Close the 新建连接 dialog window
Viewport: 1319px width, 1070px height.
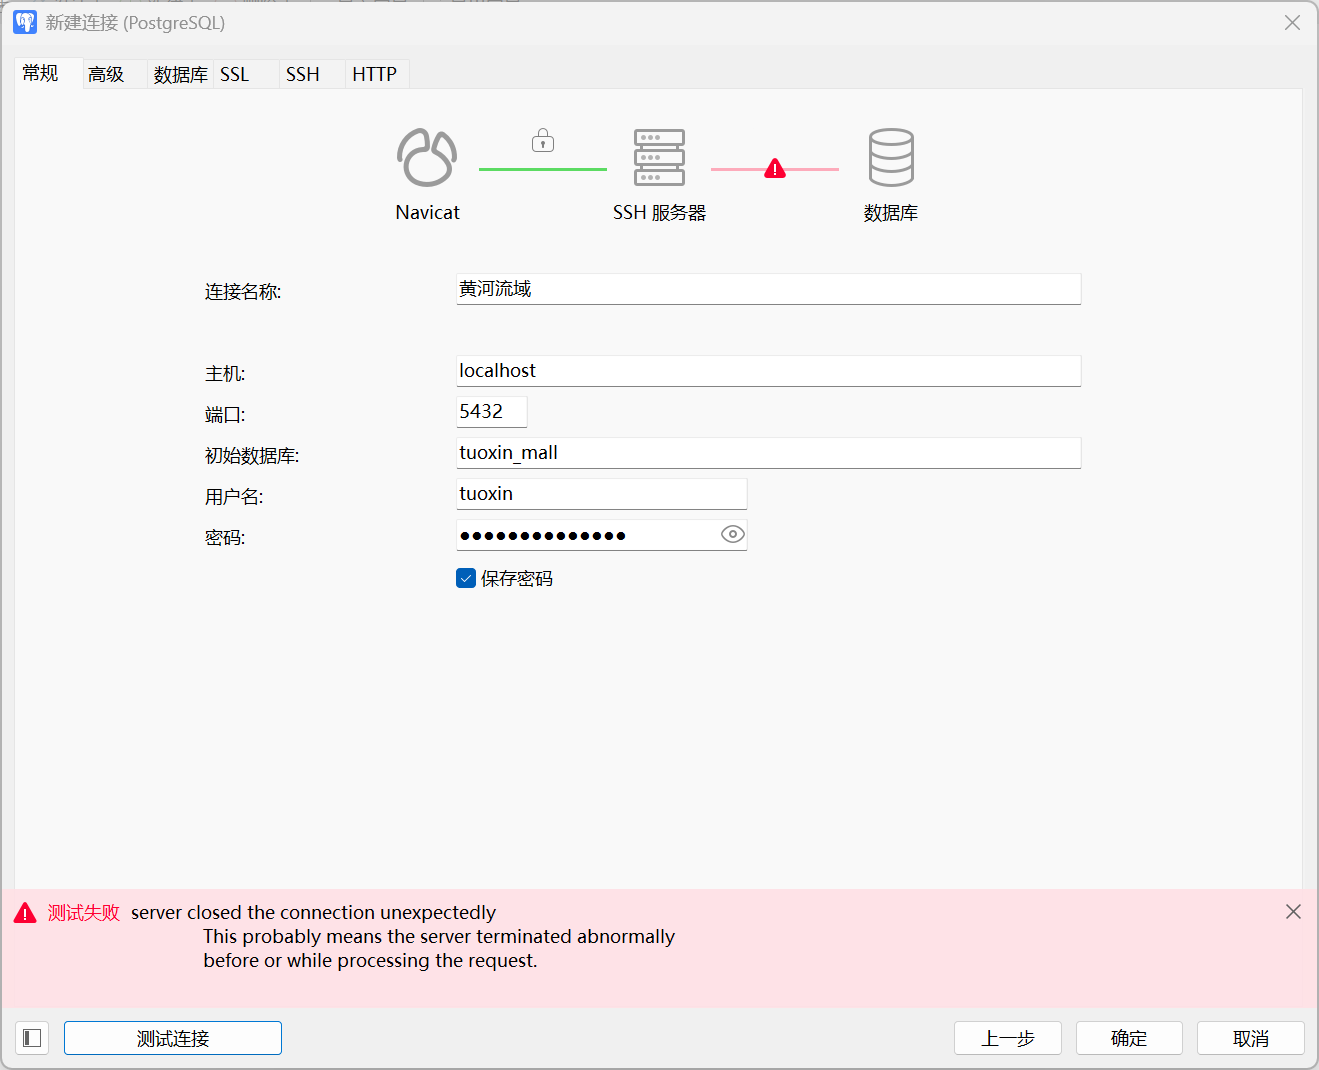[x=1292, y=22]
